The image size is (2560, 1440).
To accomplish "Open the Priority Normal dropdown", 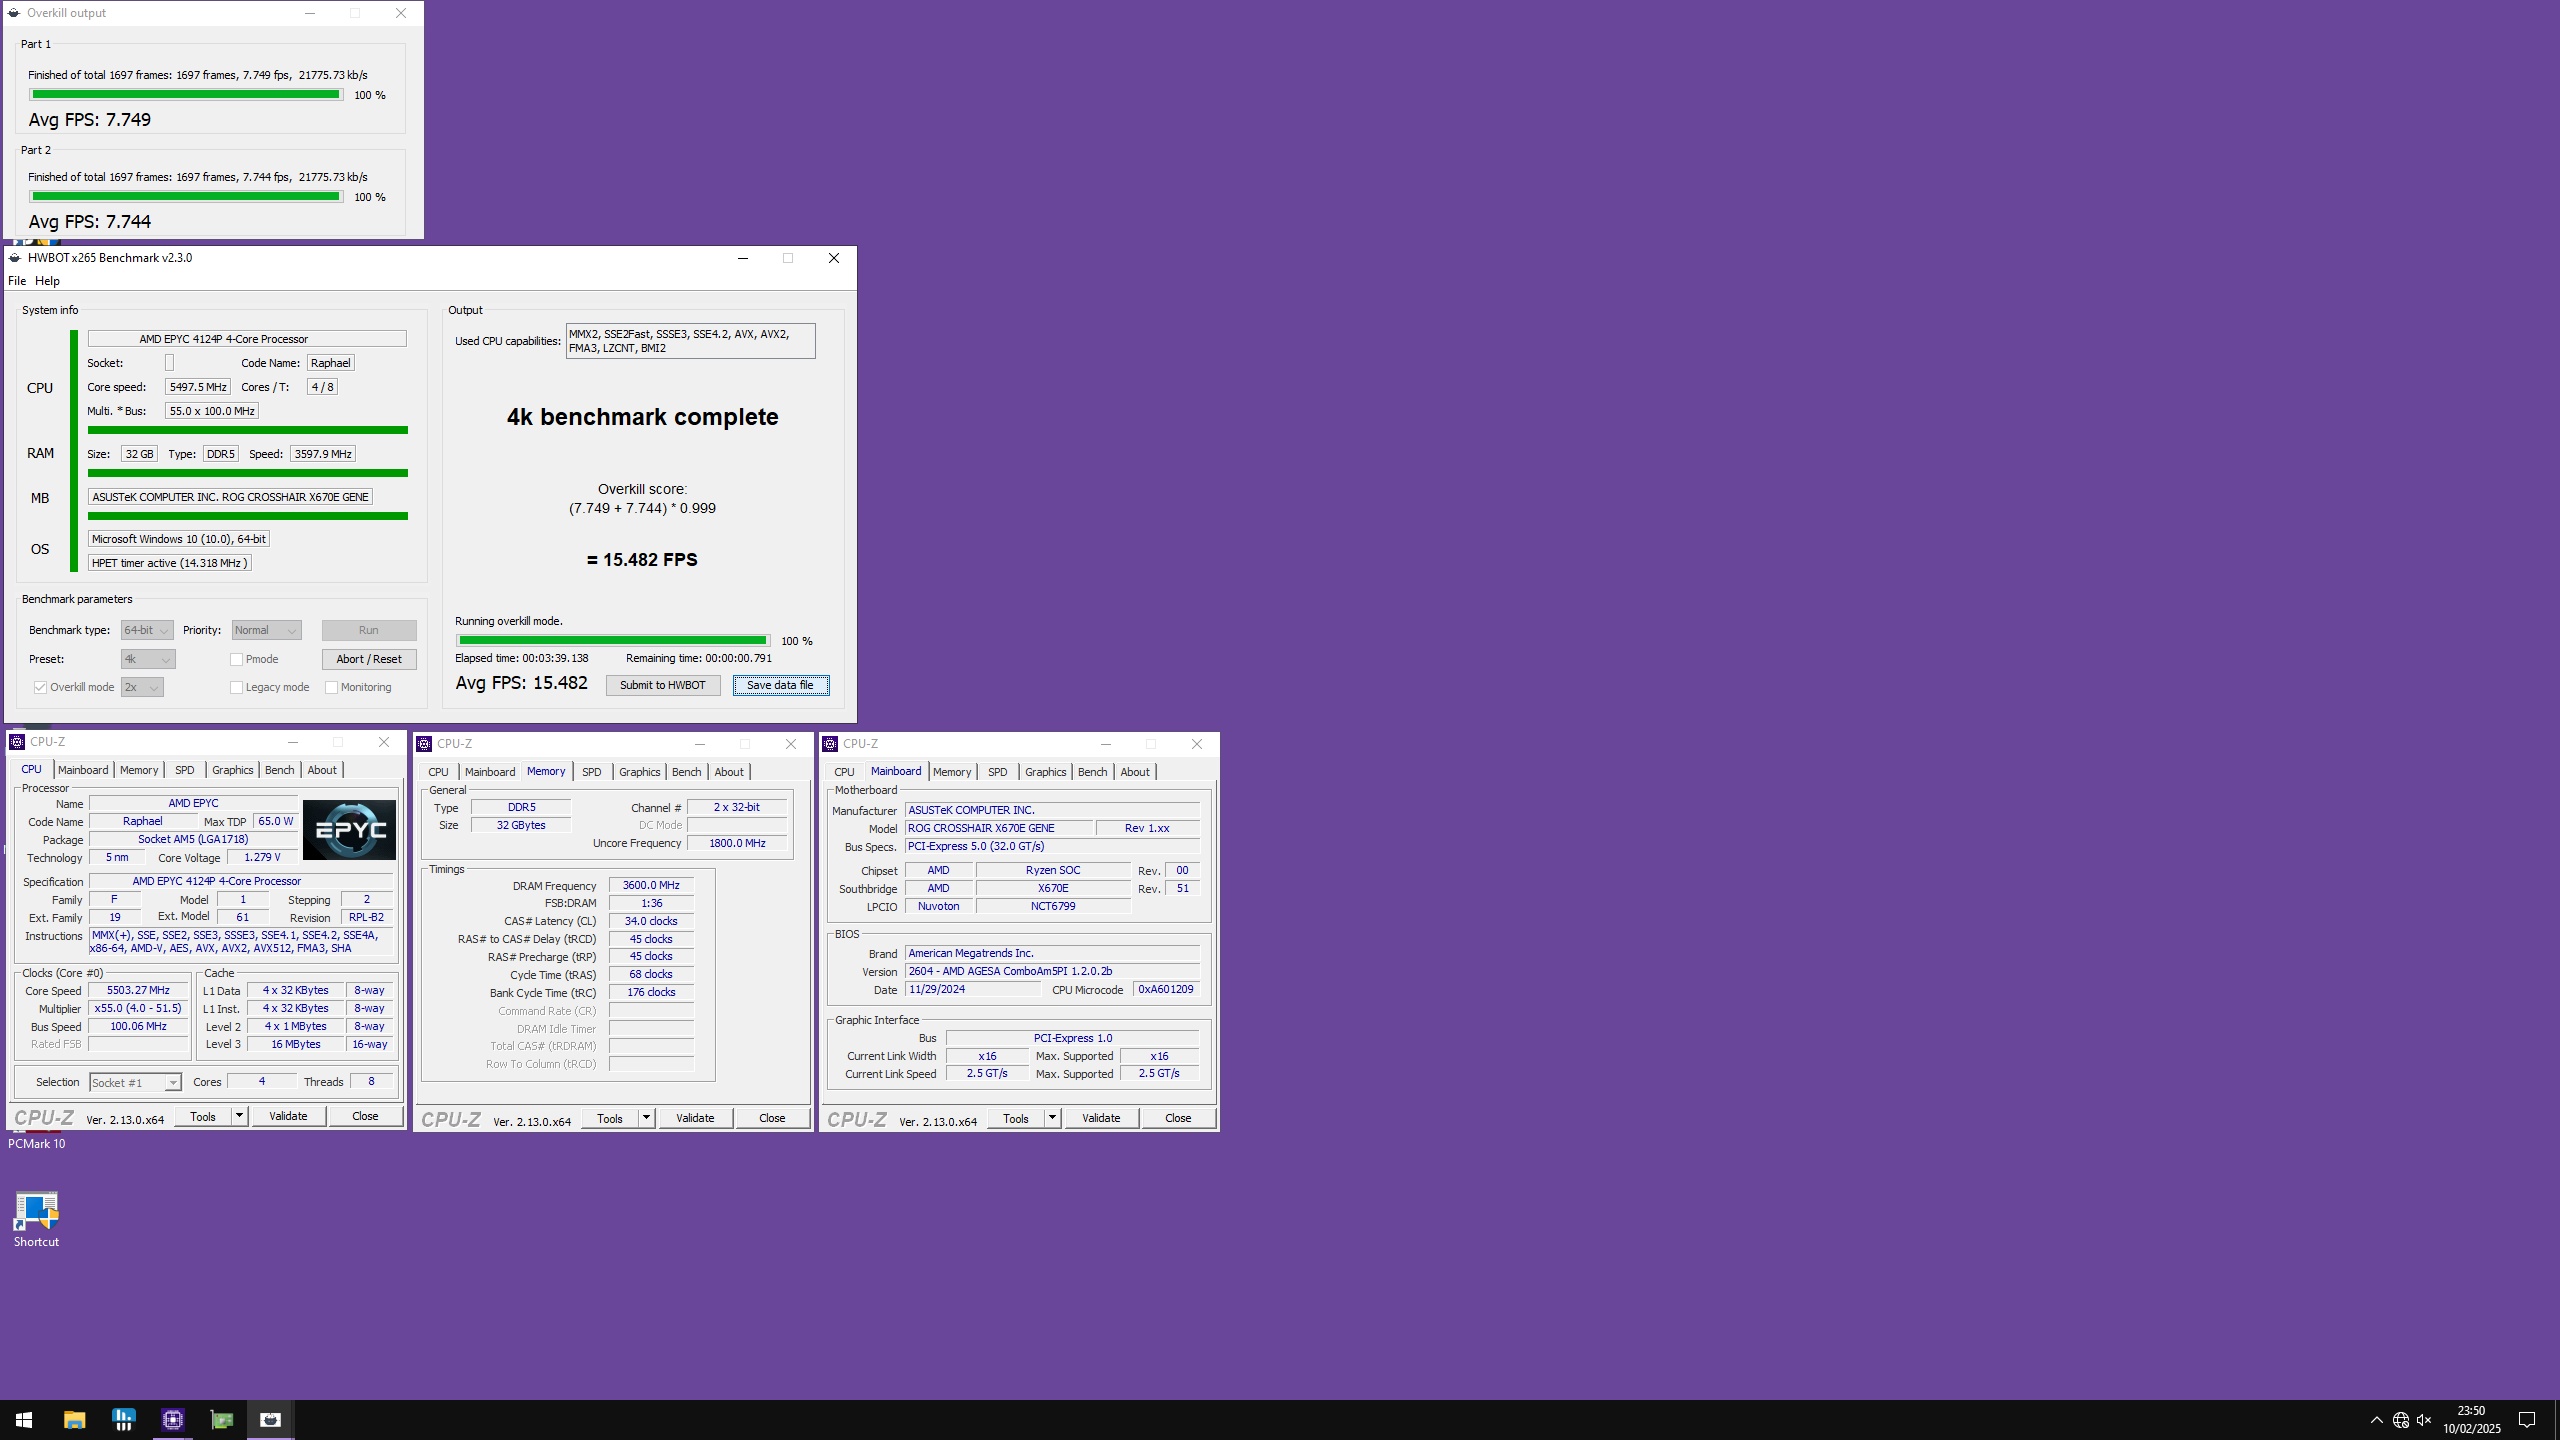I will (266, 630).
